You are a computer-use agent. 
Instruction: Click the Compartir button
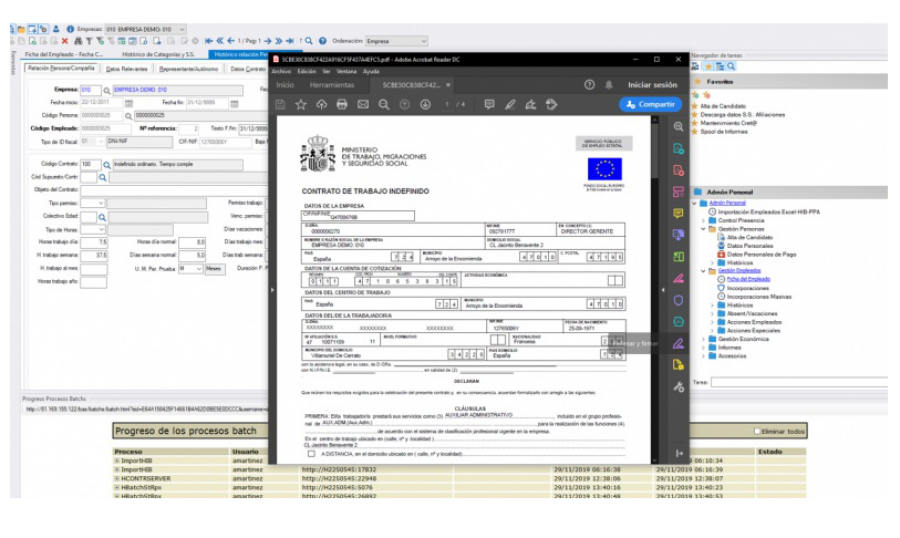click(650, 104)
